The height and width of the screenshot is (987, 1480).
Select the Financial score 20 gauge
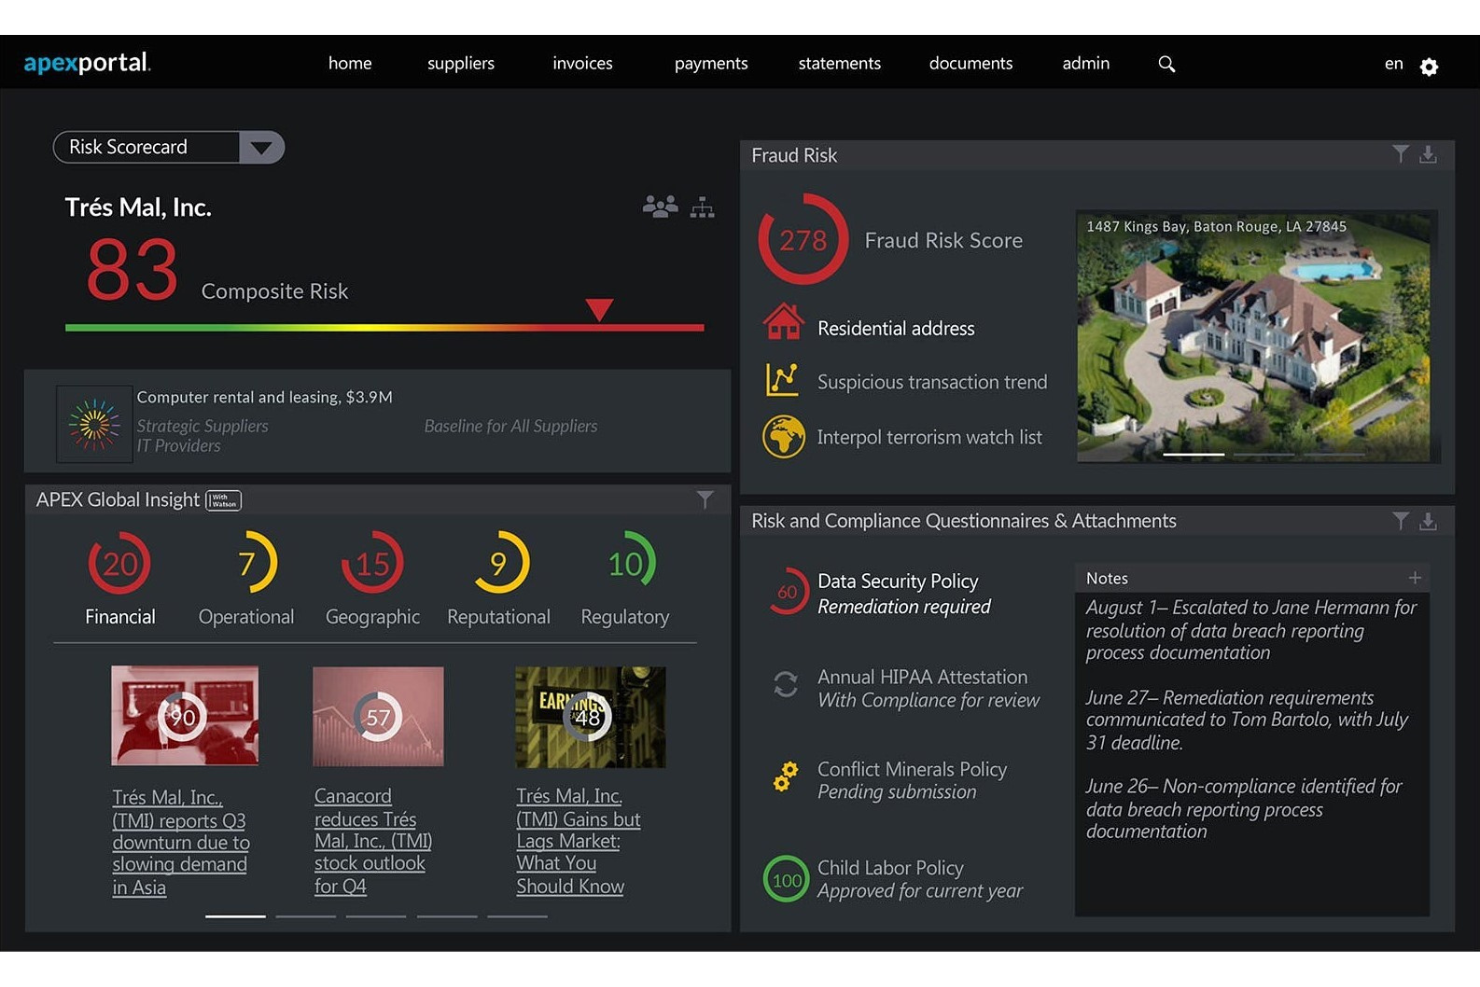[x=120, y=564]
